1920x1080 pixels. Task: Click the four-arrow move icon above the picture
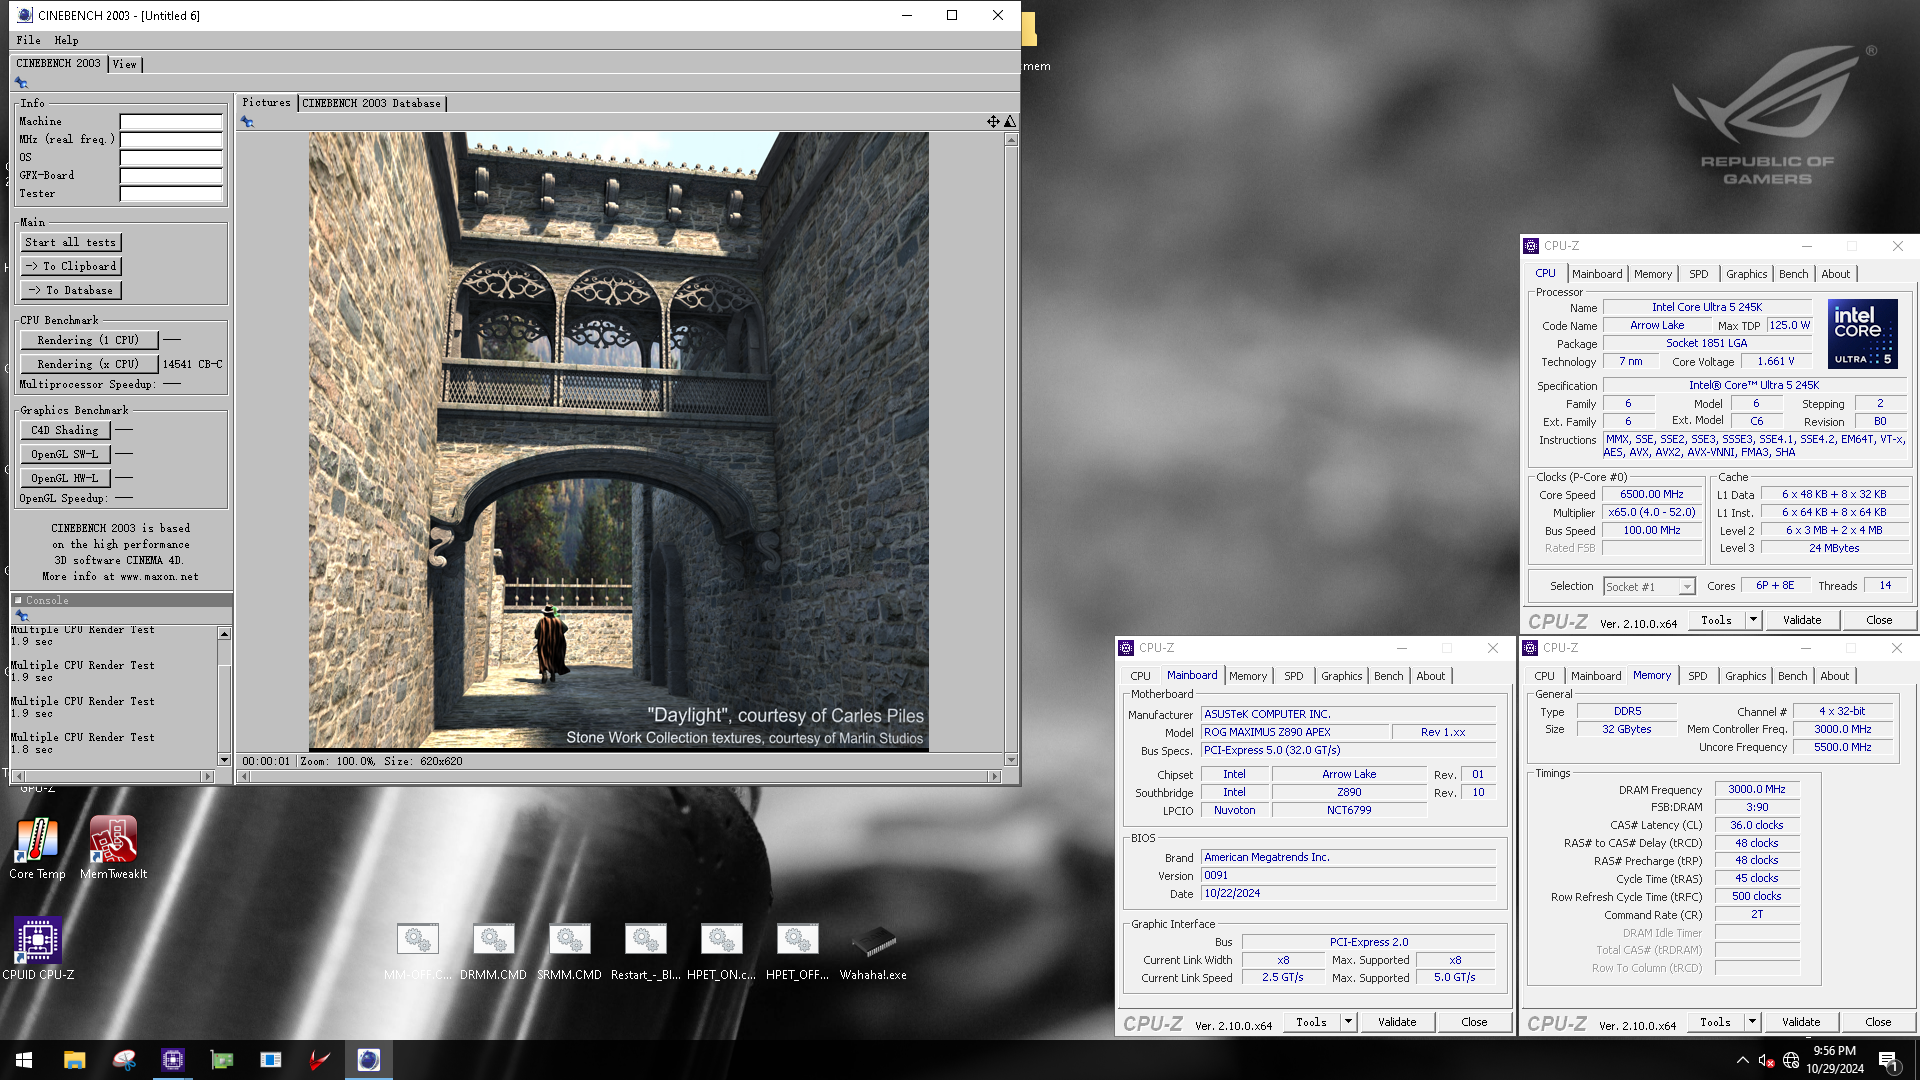[993, 121]
